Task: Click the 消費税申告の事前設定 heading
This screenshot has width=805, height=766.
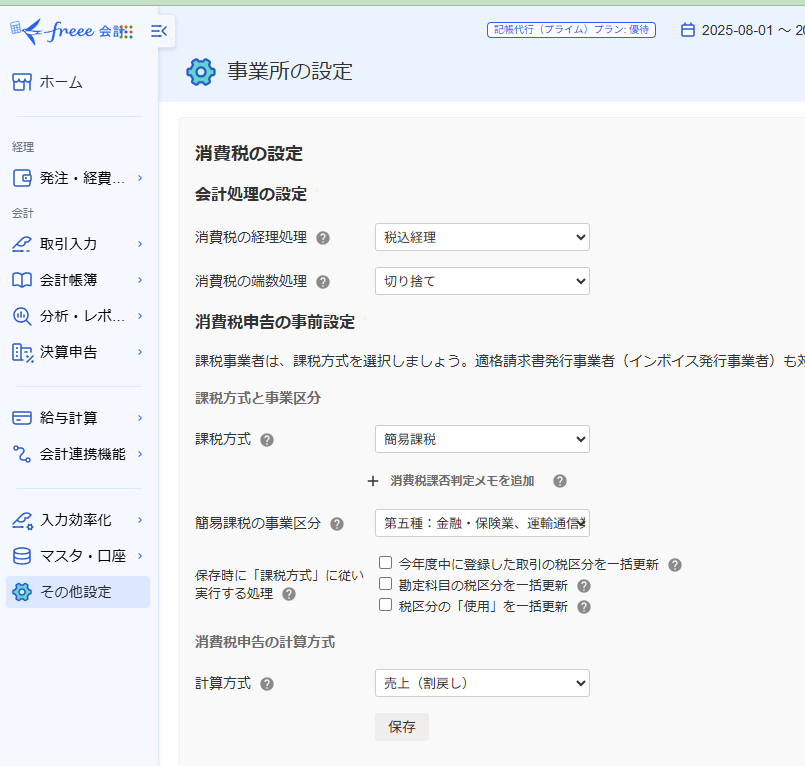Action: click(x=275, y=322)
